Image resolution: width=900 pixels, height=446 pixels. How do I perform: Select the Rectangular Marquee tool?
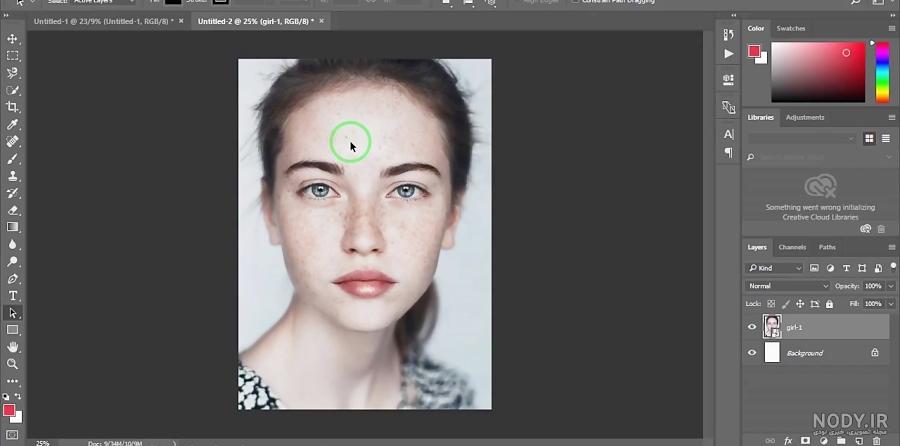point(12,56)
